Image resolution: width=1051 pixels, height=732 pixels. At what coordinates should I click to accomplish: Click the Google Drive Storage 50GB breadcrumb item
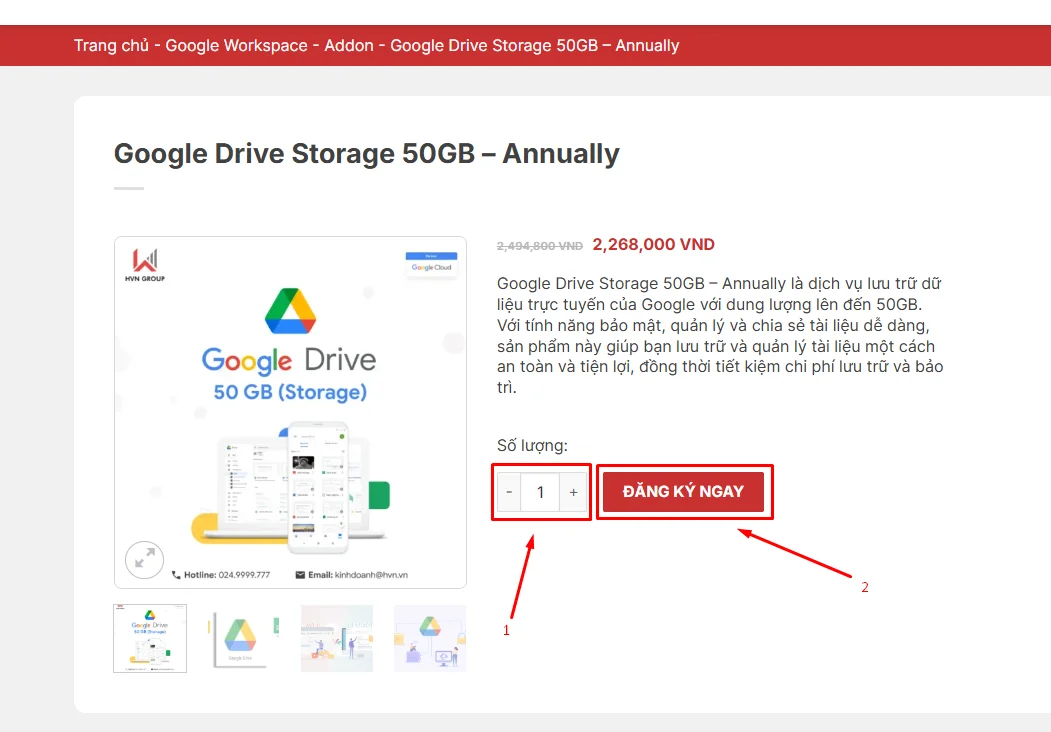pos(534,46)
